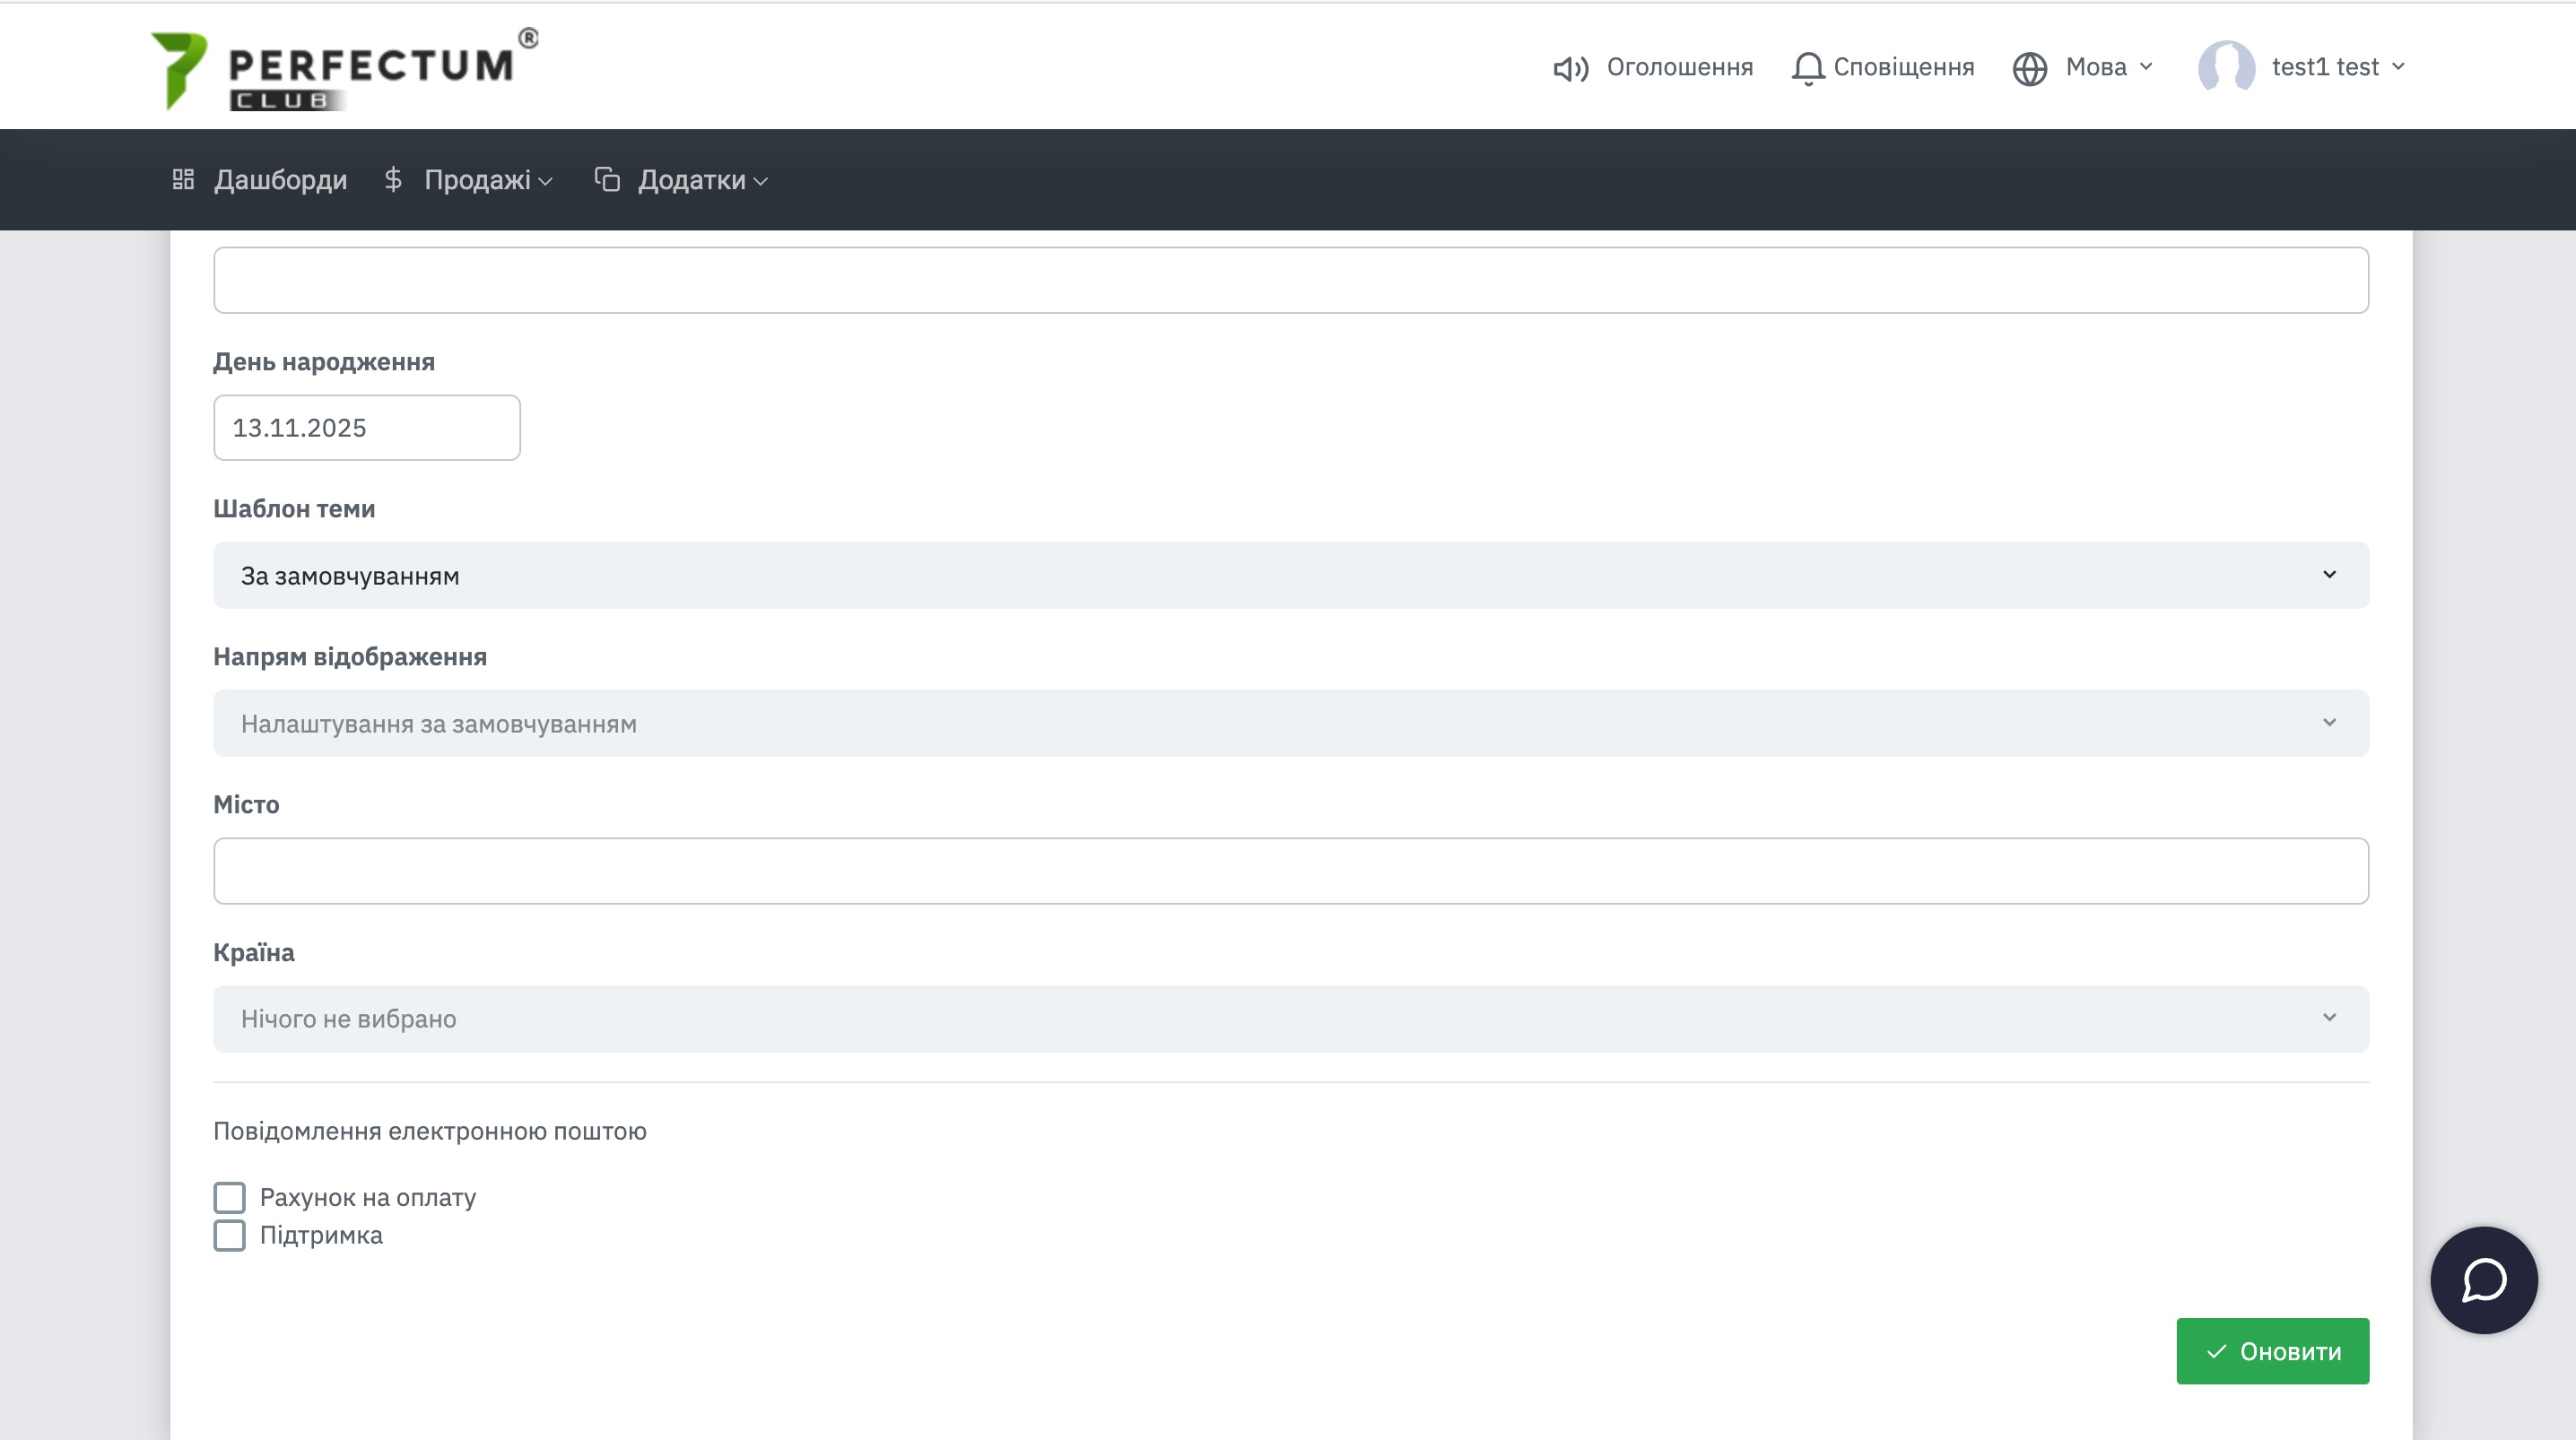Open the Шаблон теми dropdown
The width and height of the screenshot is (2576, 1440).
(1290, 575)
